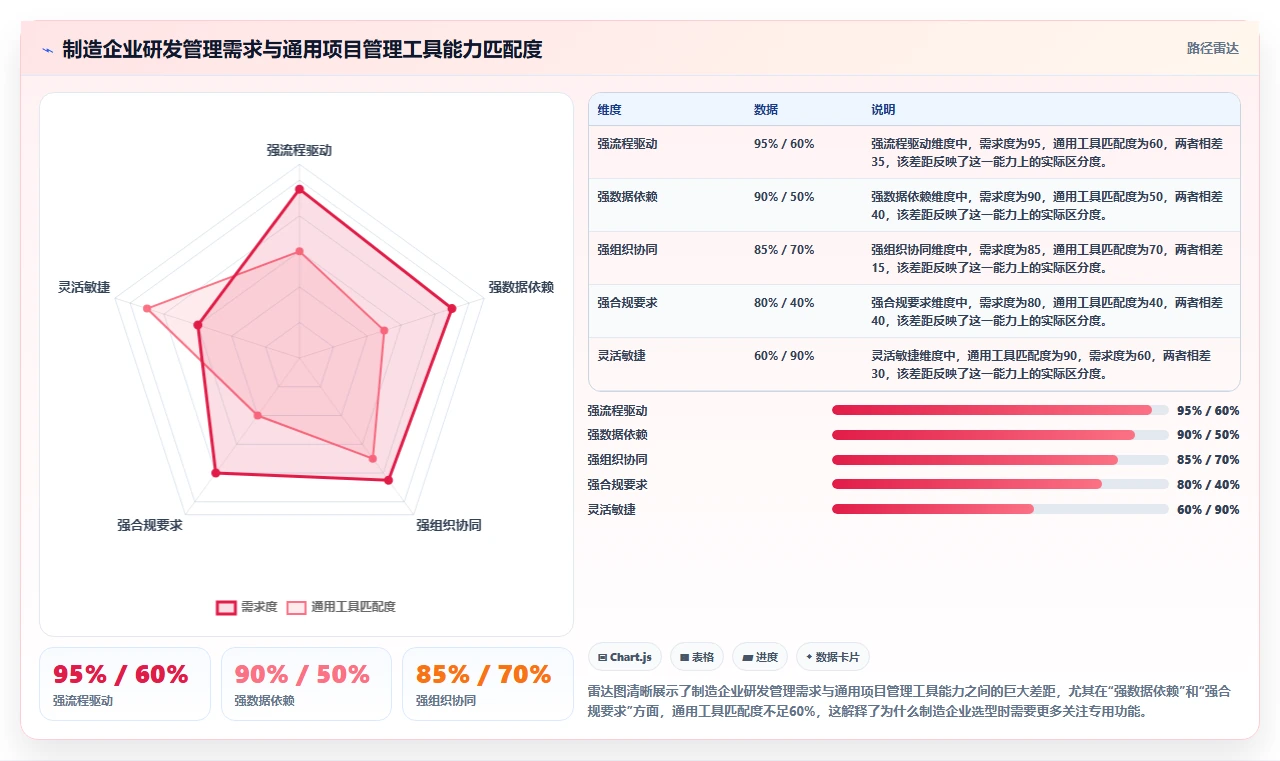Click the 表格 tag
Screen dimensions: 1280x761
(697, 657)
